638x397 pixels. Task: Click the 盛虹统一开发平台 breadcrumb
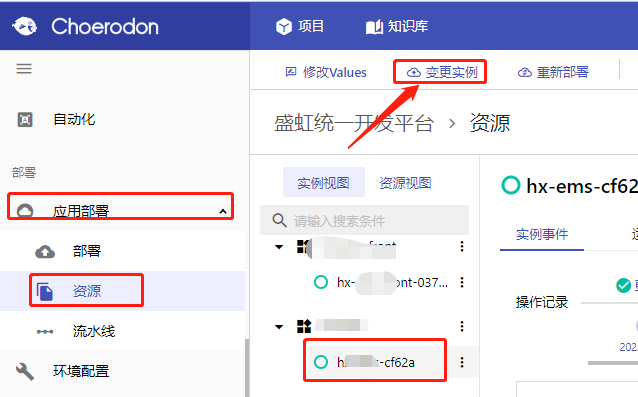tap(354, 123)
